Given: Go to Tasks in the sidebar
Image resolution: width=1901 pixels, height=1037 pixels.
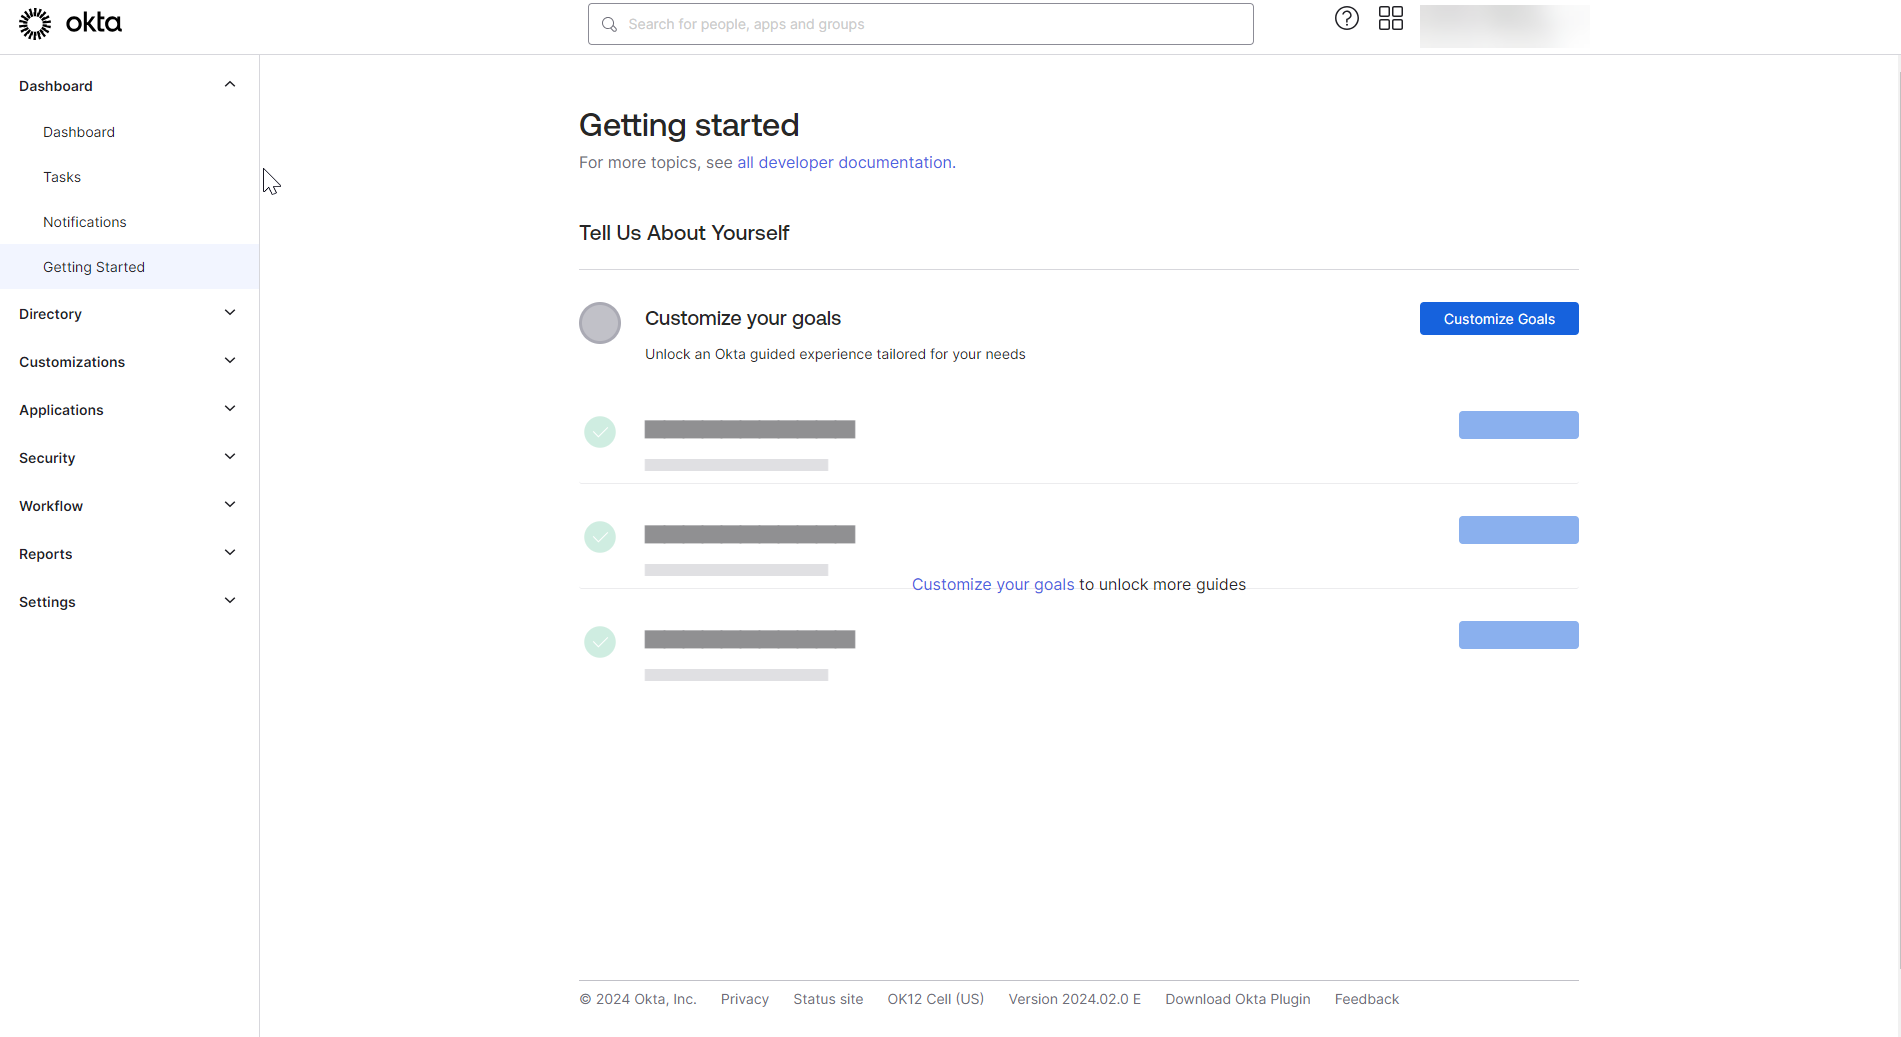Looking at the screenshot, I should (x=62, y=177).
